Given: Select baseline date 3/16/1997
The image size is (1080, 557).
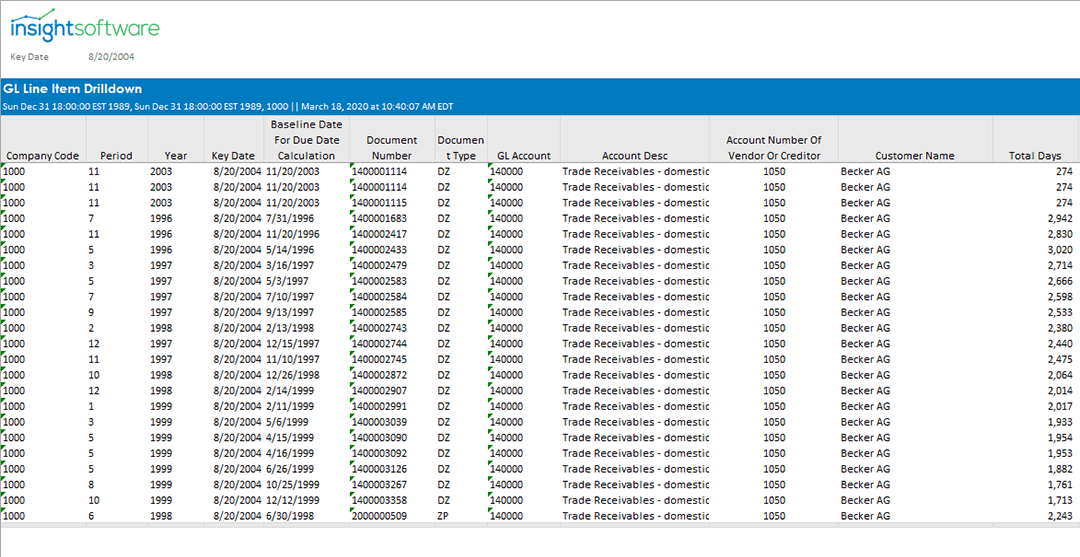Looking at the screenshot, I should pyautogui.click(x=290, y=265).
